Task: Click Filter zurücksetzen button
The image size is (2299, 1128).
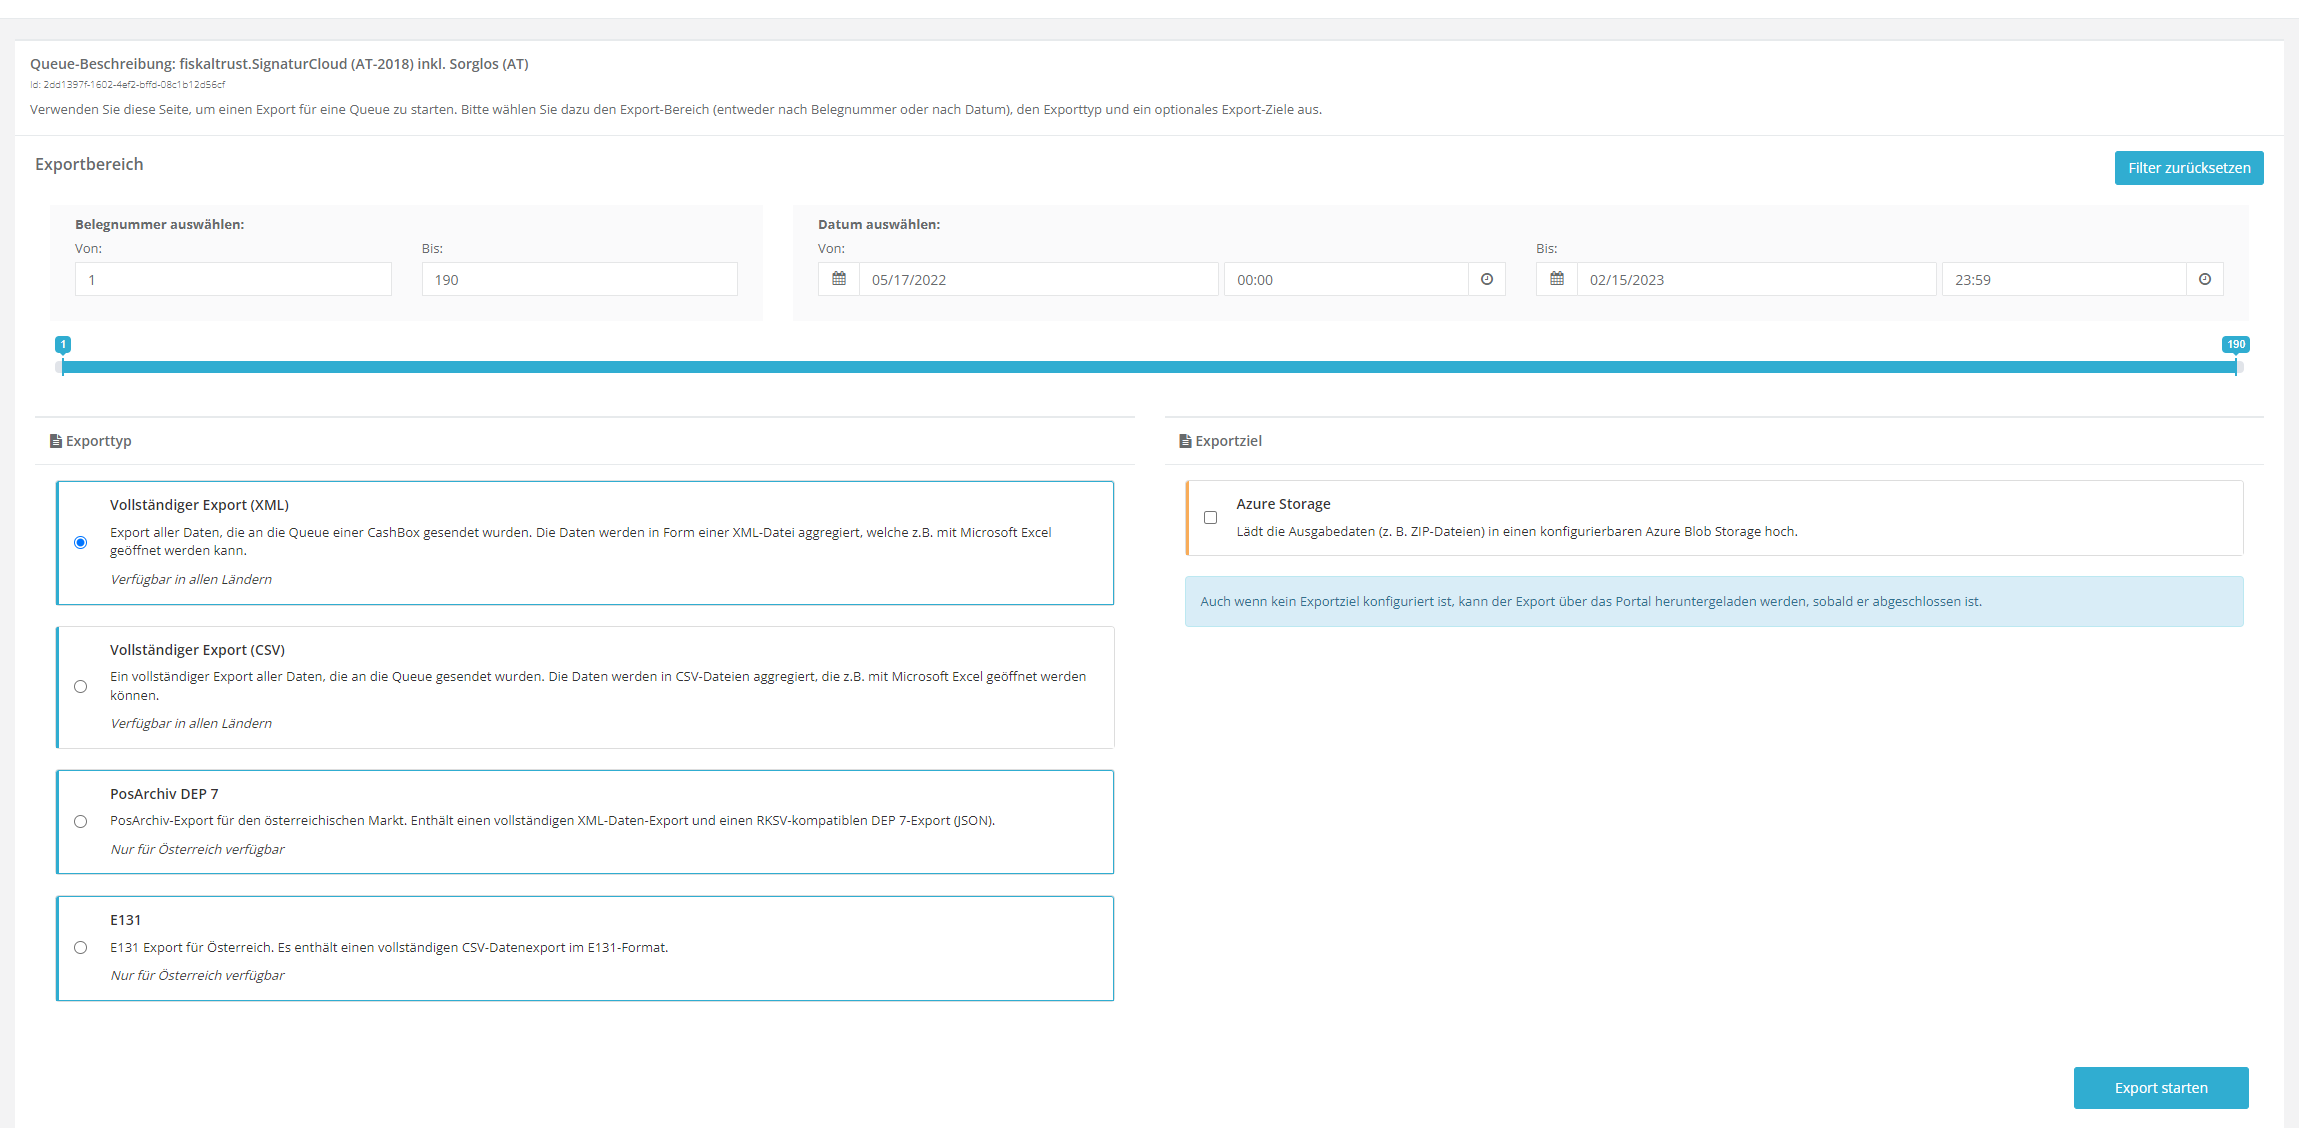Action: point(2189,168)
